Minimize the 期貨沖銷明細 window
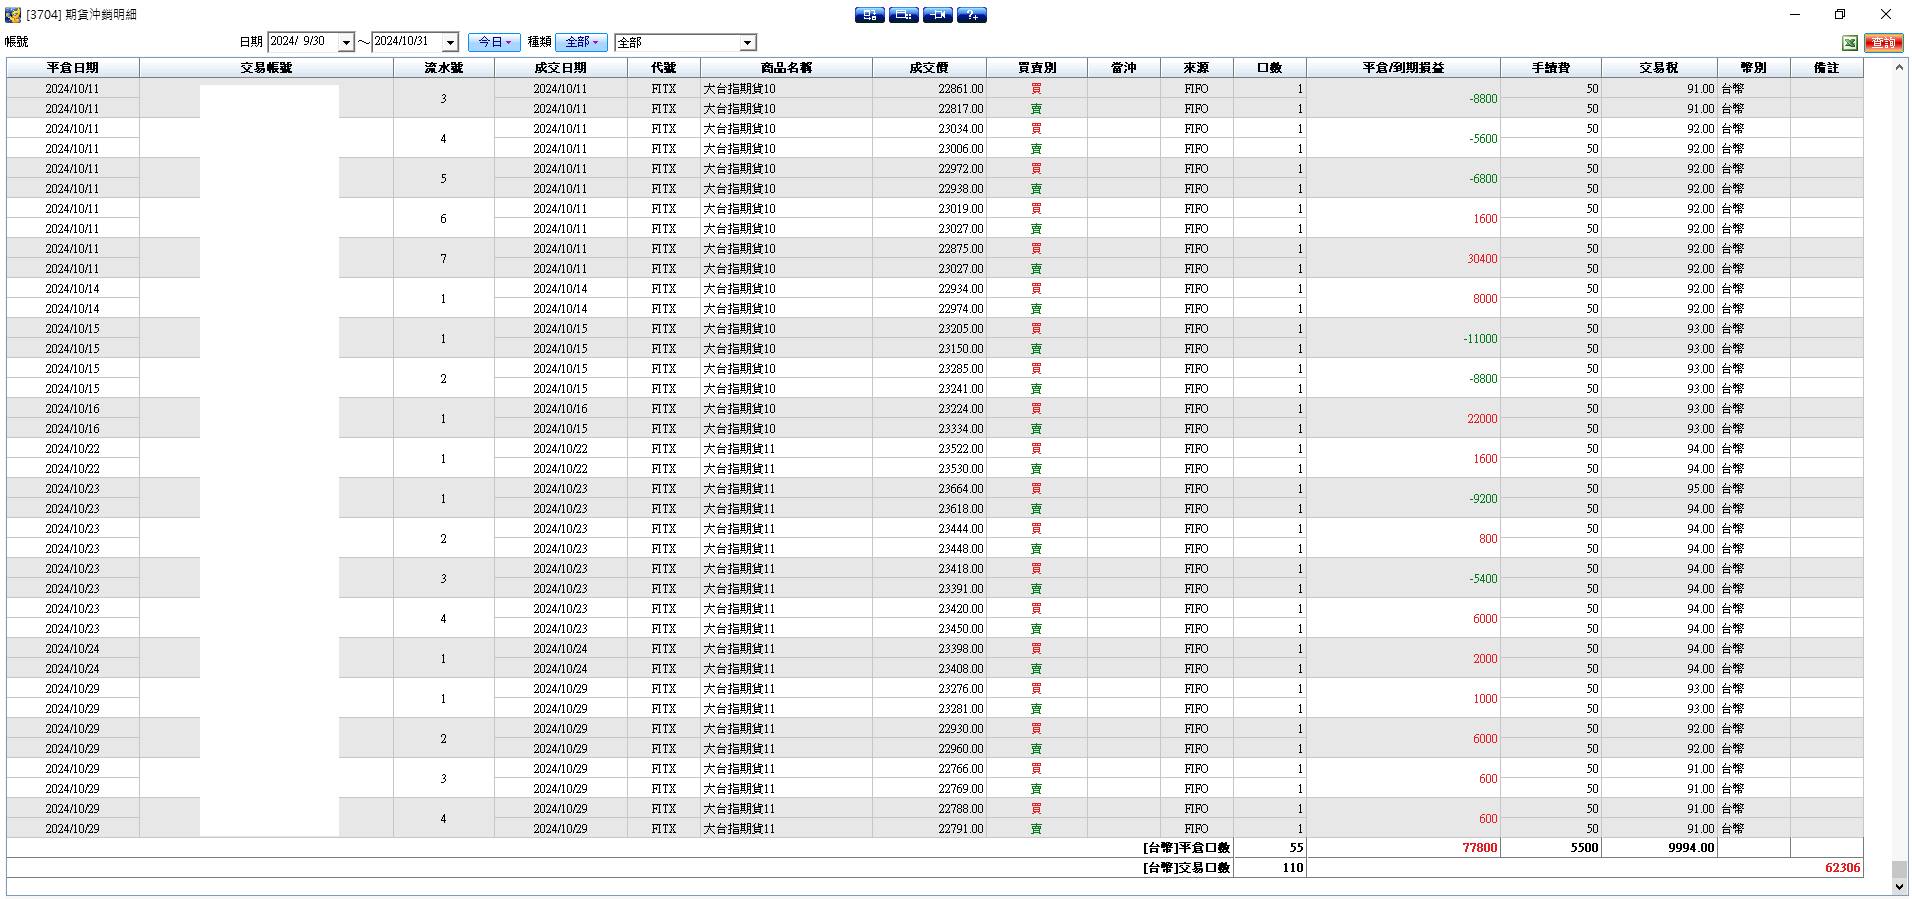This screenshot has width=1912, height=899. [1795, 14]
